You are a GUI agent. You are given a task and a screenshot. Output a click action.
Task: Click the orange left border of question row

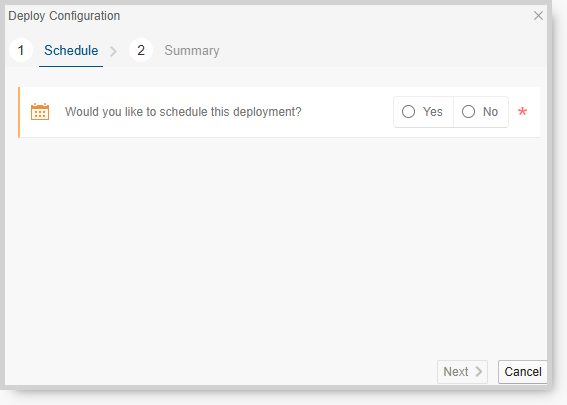click(19, 112)
